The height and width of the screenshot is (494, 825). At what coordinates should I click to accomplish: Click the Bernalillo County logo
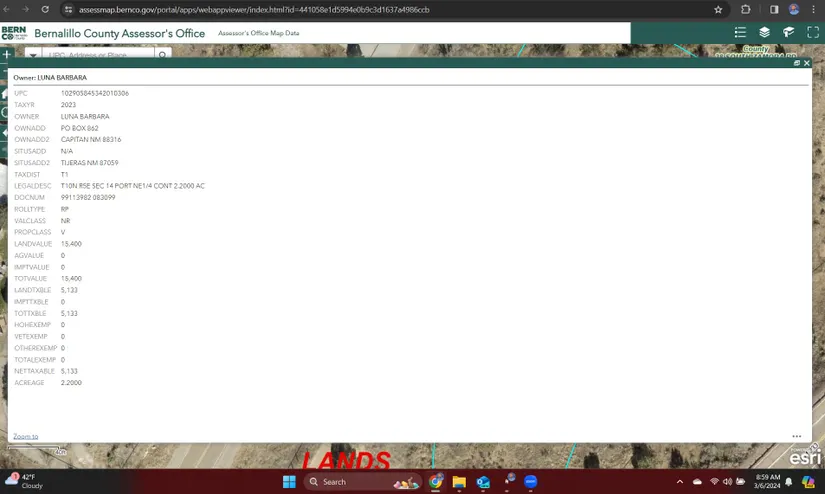click(x=14, y=33)
